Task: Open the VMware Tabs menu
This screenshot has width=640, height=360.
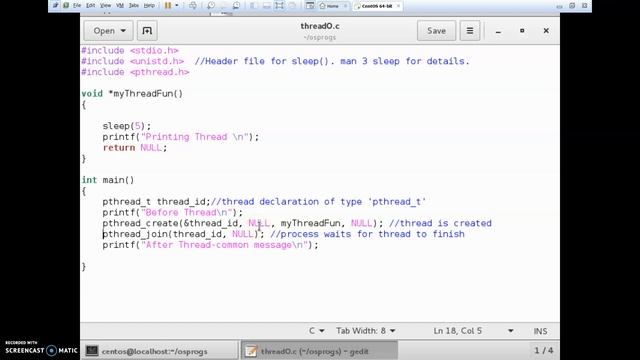Action: [x=134, y=5]
